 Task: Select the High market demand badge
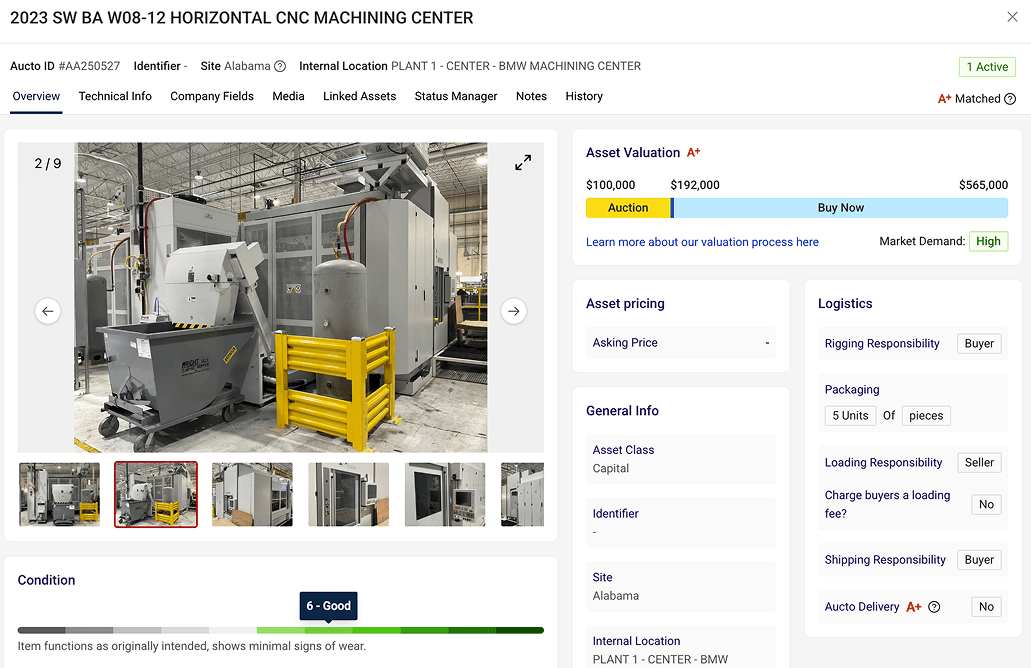click(x=988, y=241)
